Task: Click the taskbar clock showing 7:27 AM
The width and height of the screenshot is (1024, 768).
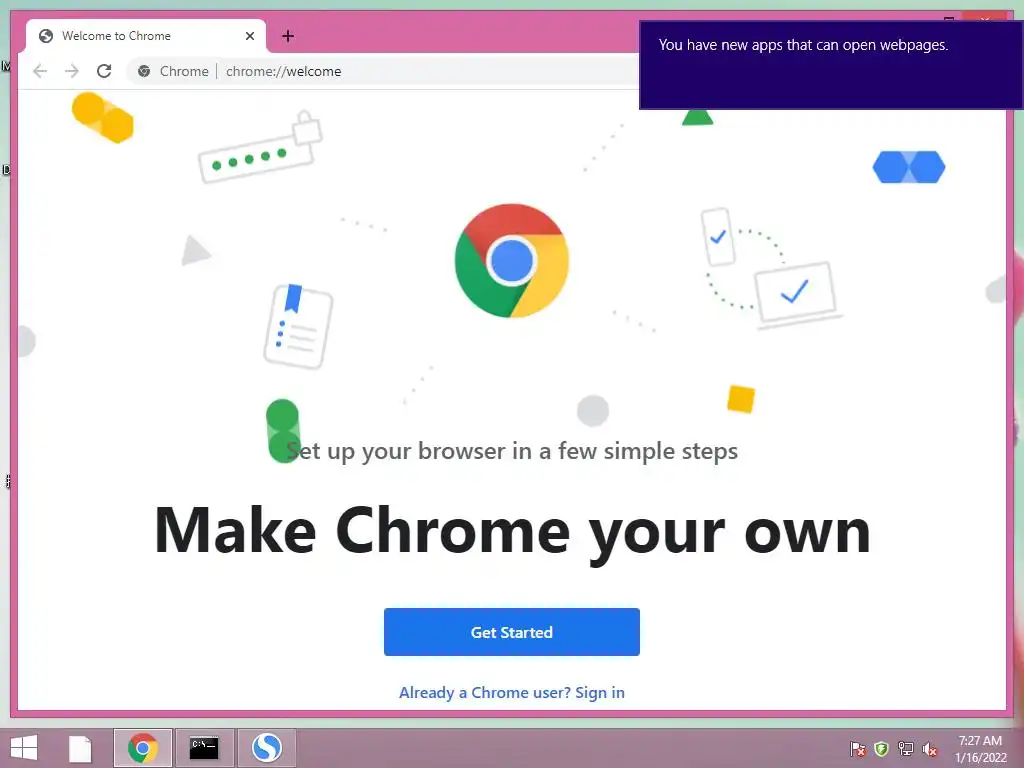Action: coord(980,748)
